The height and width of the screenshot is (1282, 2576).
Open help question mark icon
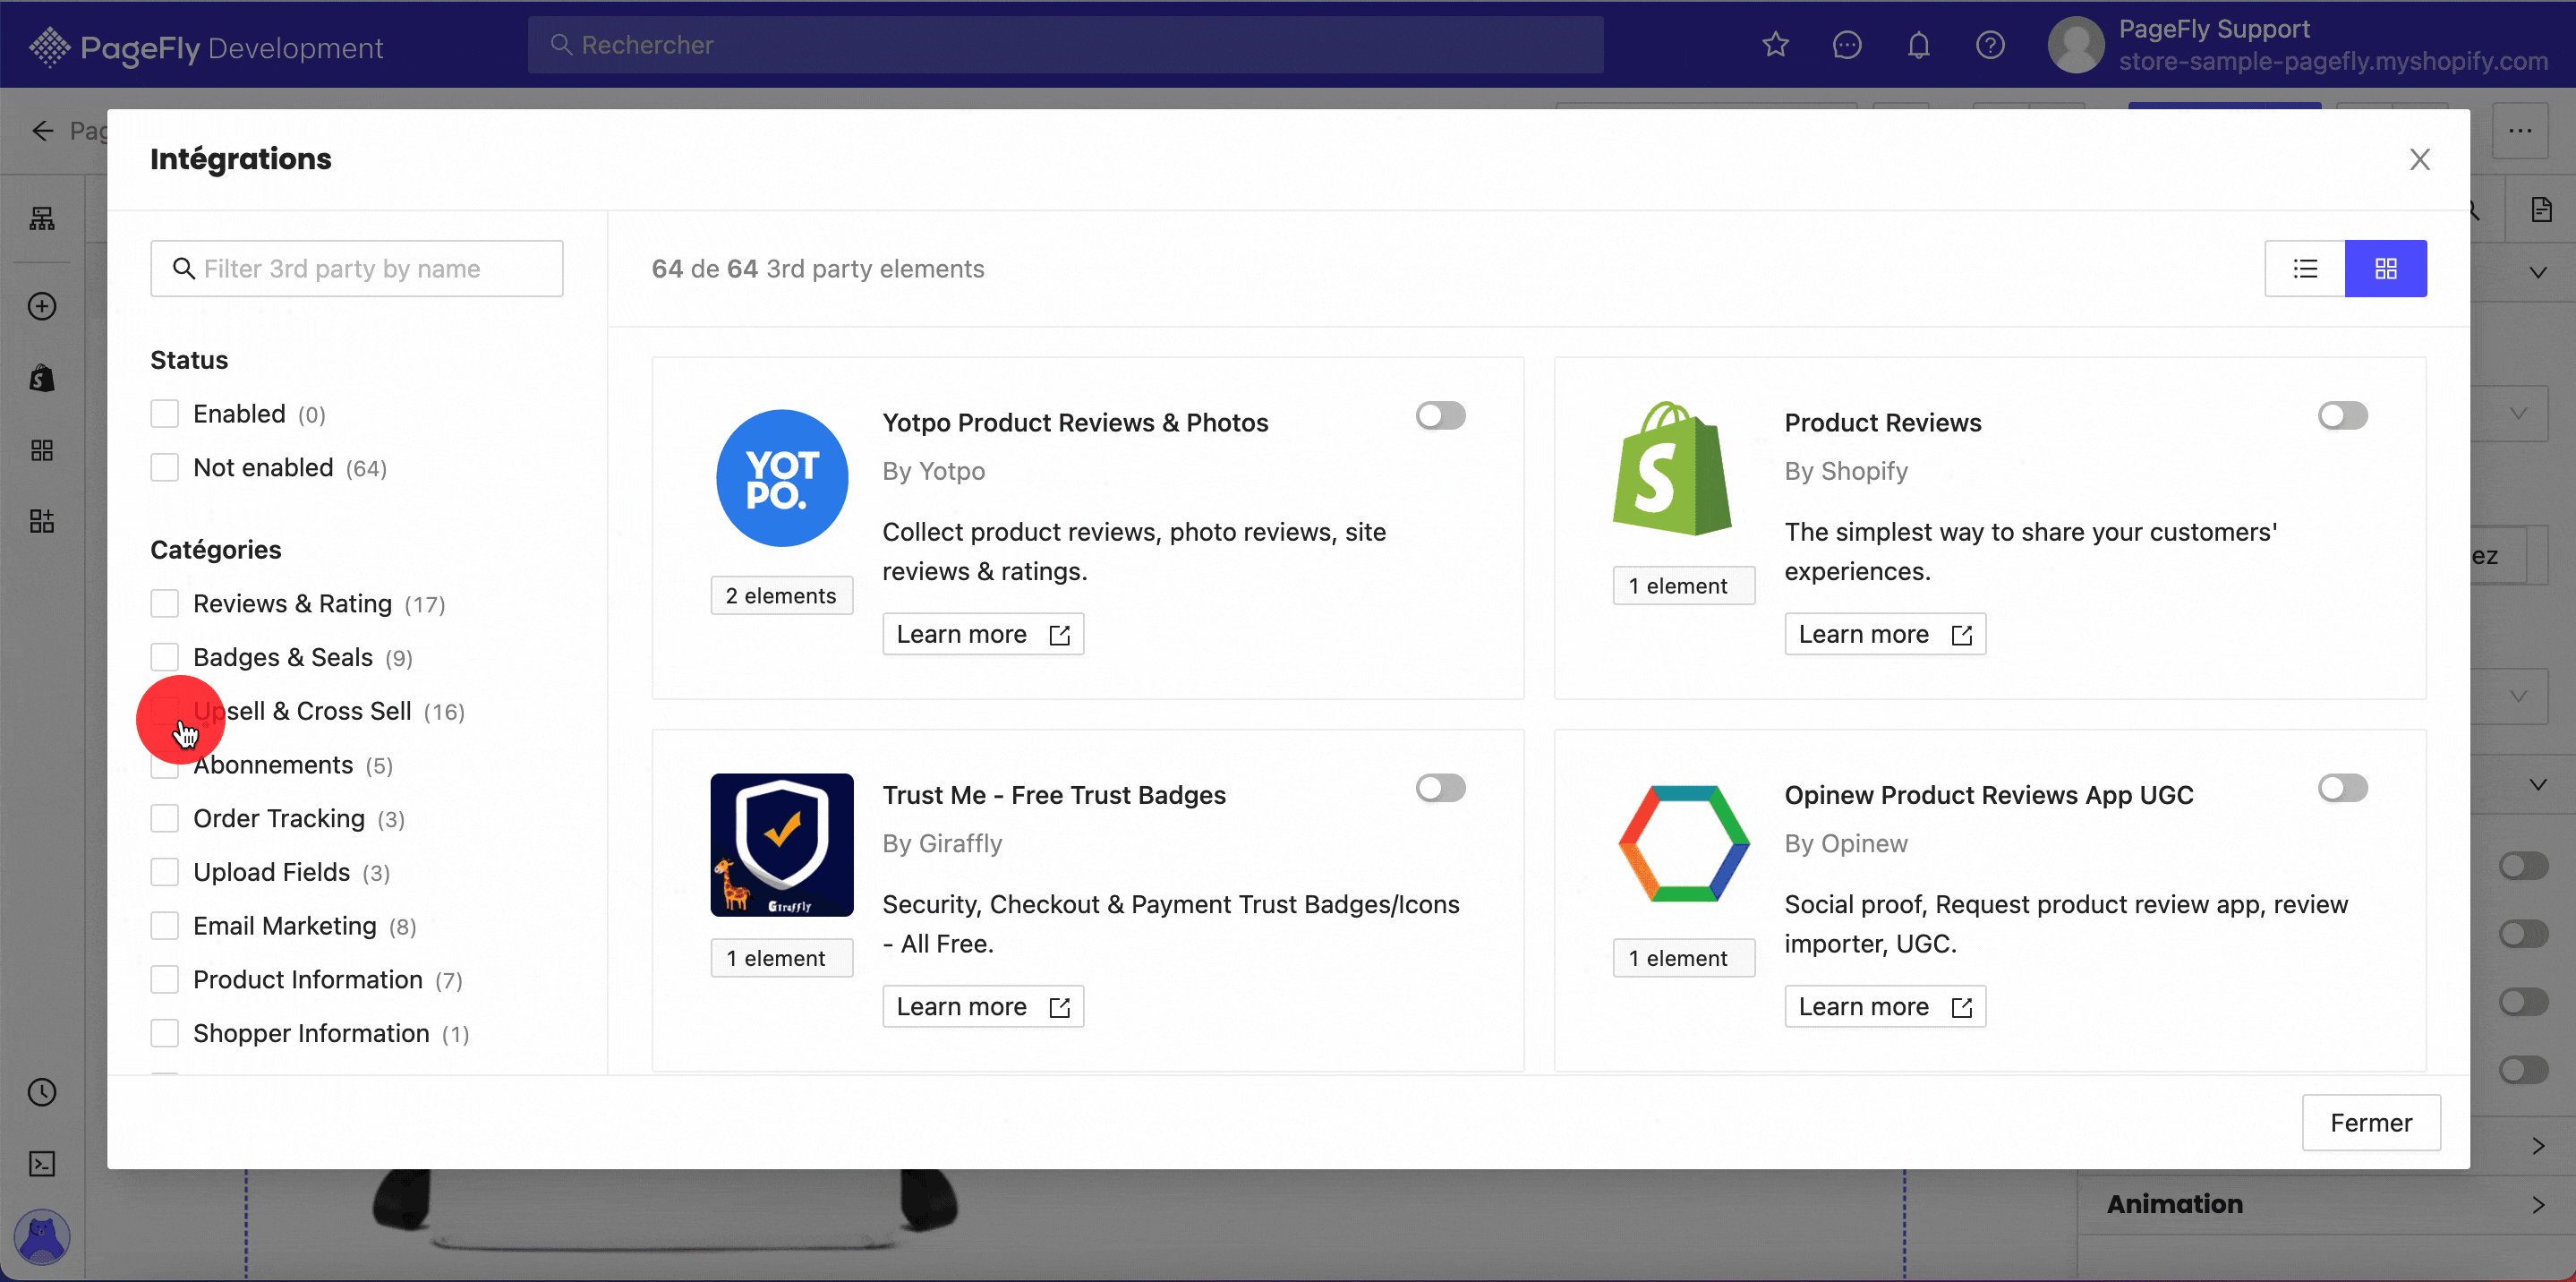[x=1990, y=45]
